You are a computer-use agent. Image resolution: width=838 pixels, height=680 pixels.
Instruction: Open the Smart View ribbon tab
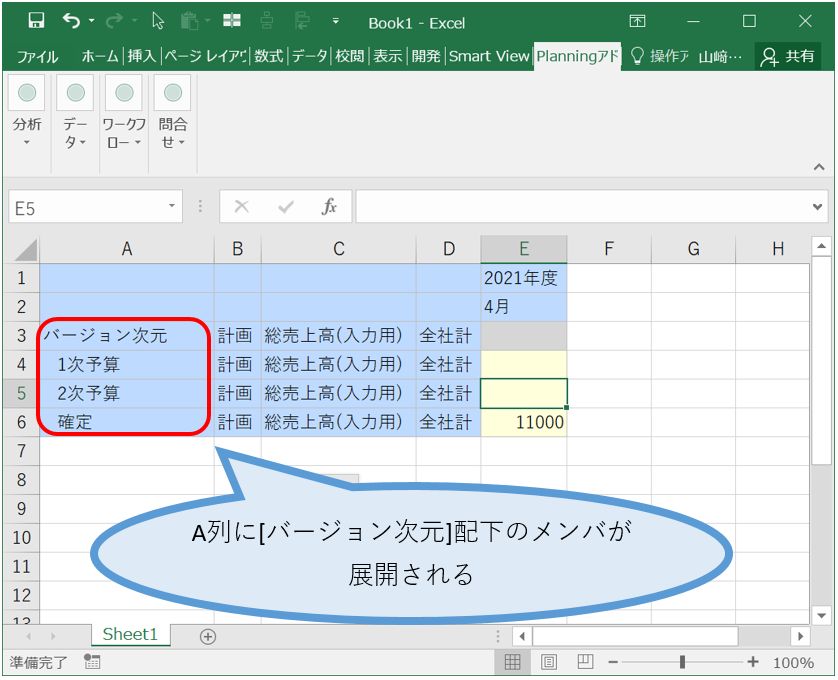tap(488, 56)
